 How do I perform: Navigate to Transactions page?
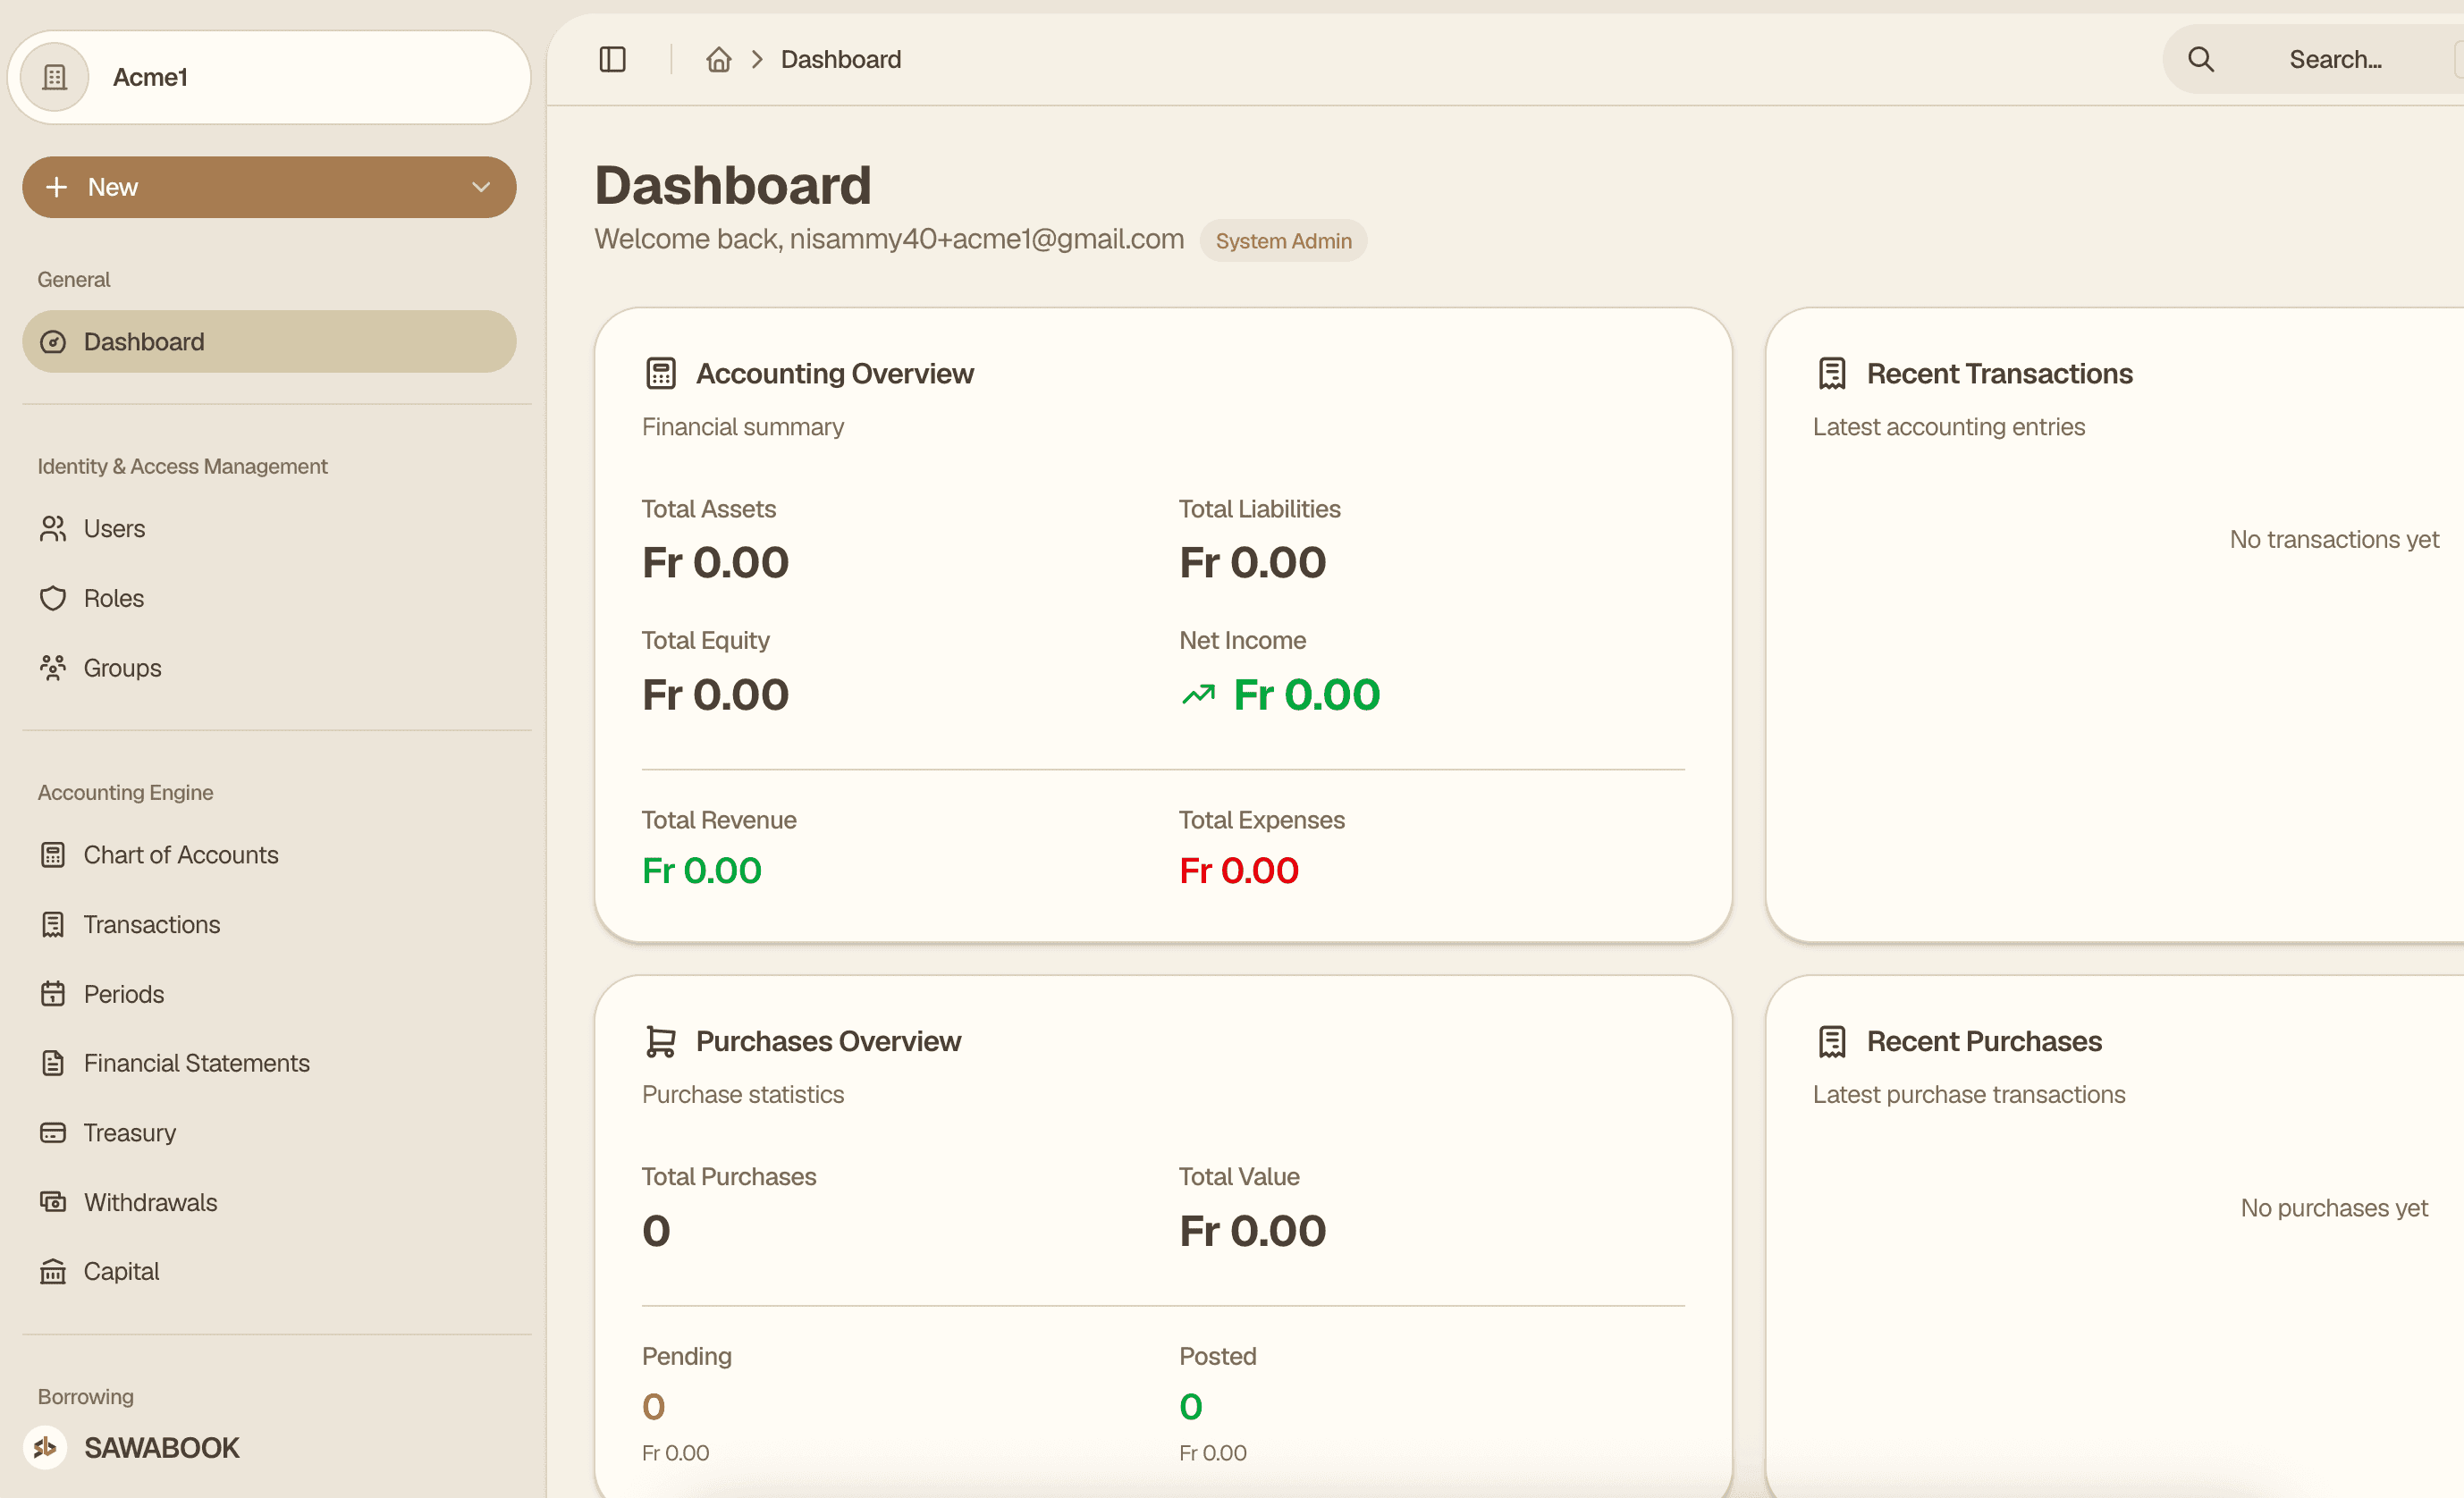[x=269, y=925]
